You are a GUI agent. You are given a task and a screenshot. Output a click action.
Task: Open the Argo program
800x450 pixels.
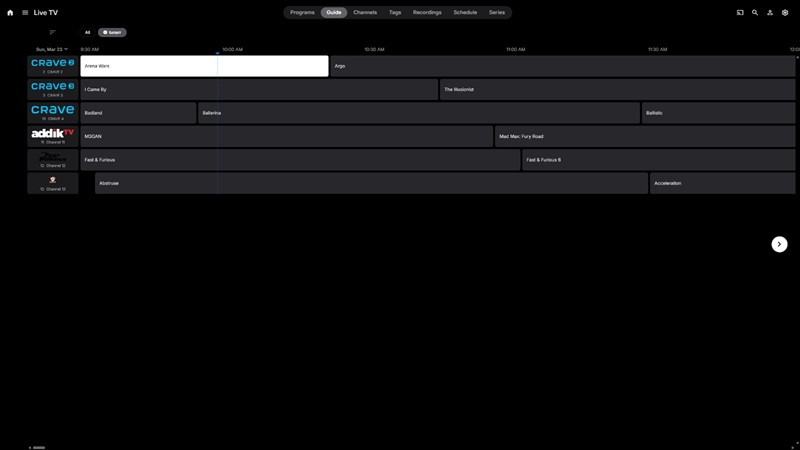tap(563, 66)
